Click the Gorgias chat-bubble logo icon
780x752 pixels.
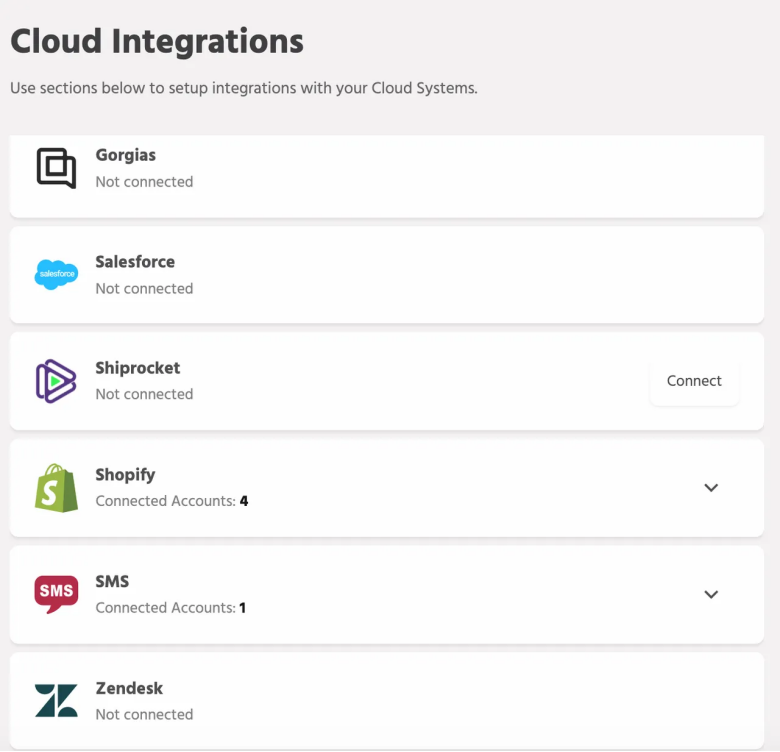click(x=56, y=168)
